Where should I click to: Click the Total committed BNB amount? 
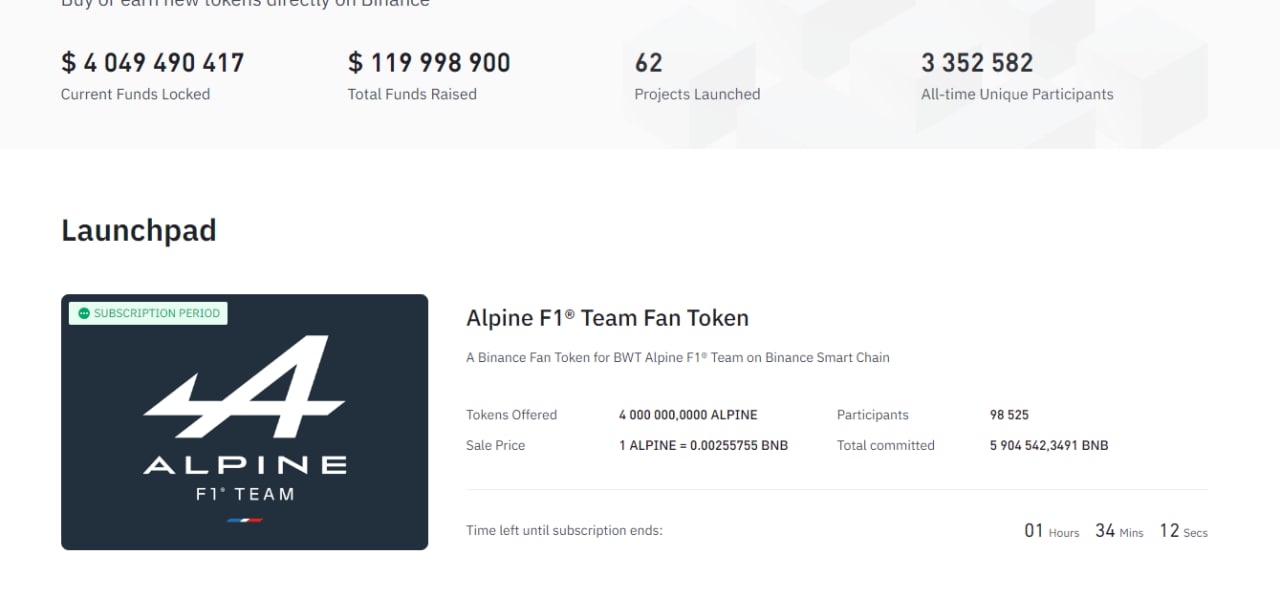[1049, 446]
